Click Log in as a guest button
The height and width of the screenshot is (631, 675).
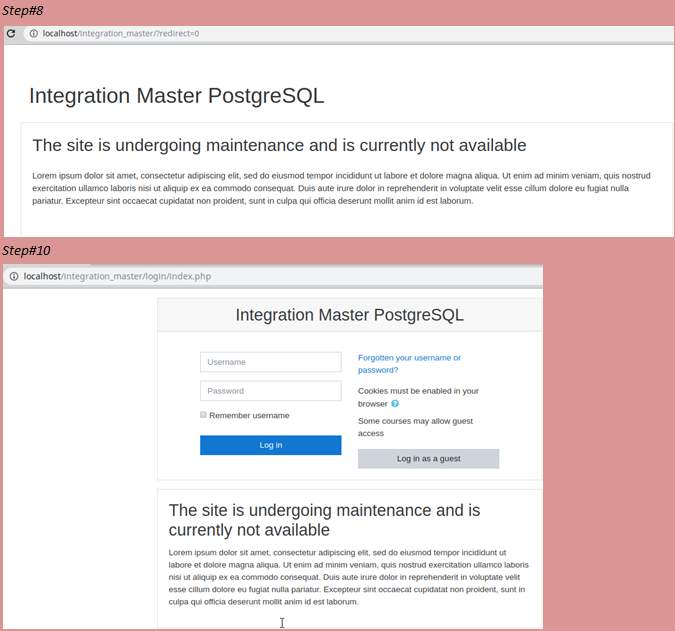[428, 459]
